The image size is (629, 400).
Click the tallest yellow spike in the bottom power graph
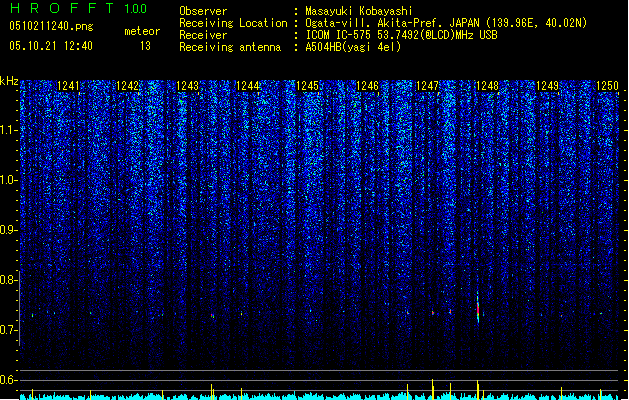click(x=432, y=389)
